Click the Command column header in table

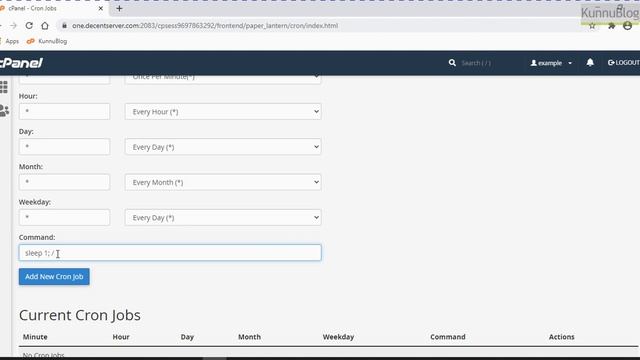pyautogui.click(x=448, y=337)
